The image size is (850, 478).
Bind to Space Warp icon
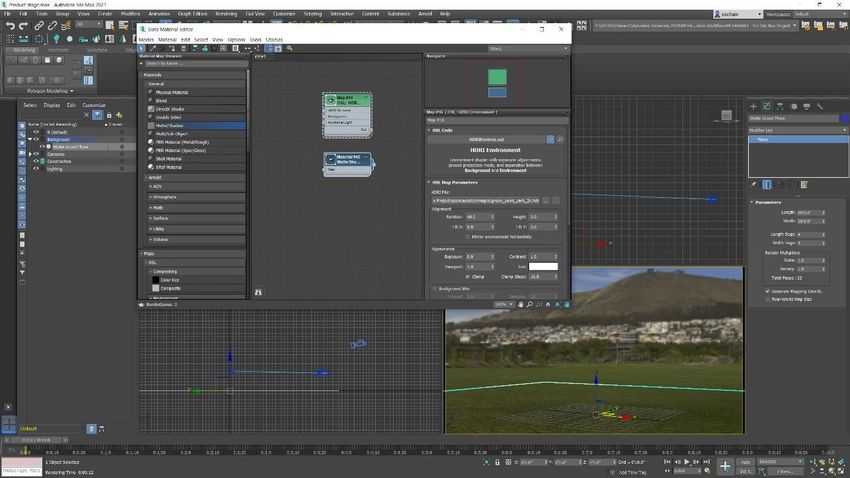click(x=66, y=25)
